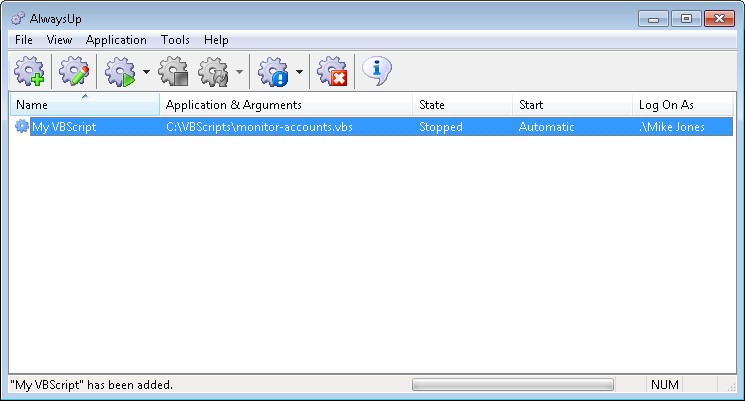Click the Restart application gear icon
Screen dimensions: 745x401
(213, 72)
